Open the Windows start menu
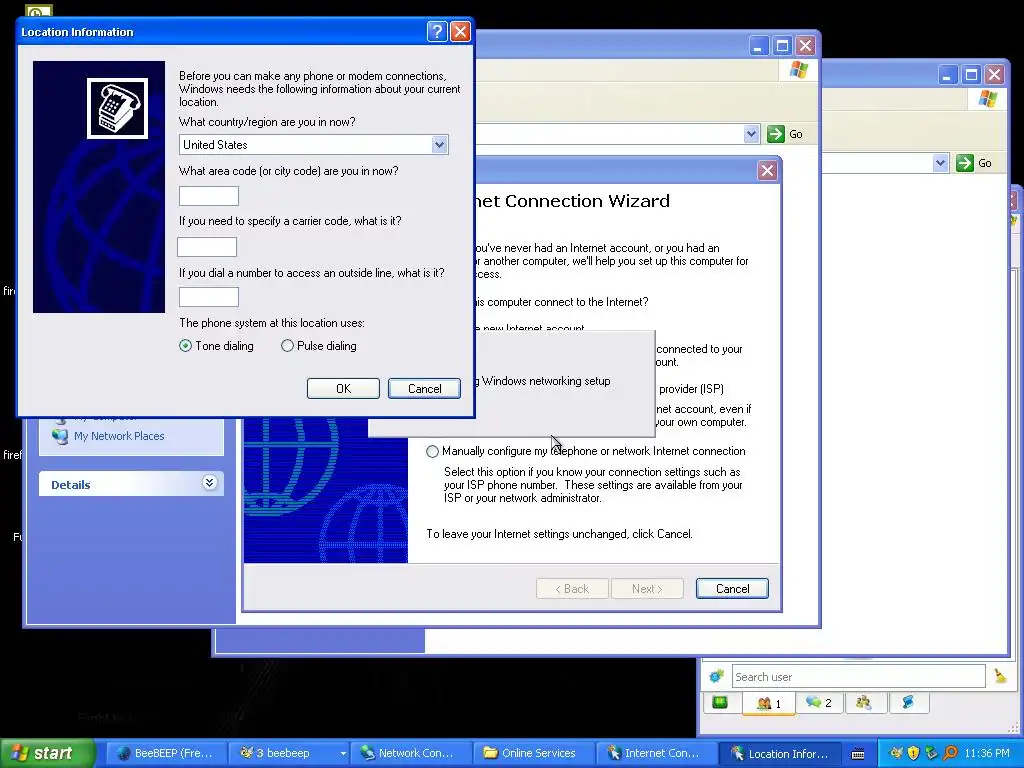Viewport: 1024px width, 768px height. click(47, 753)
